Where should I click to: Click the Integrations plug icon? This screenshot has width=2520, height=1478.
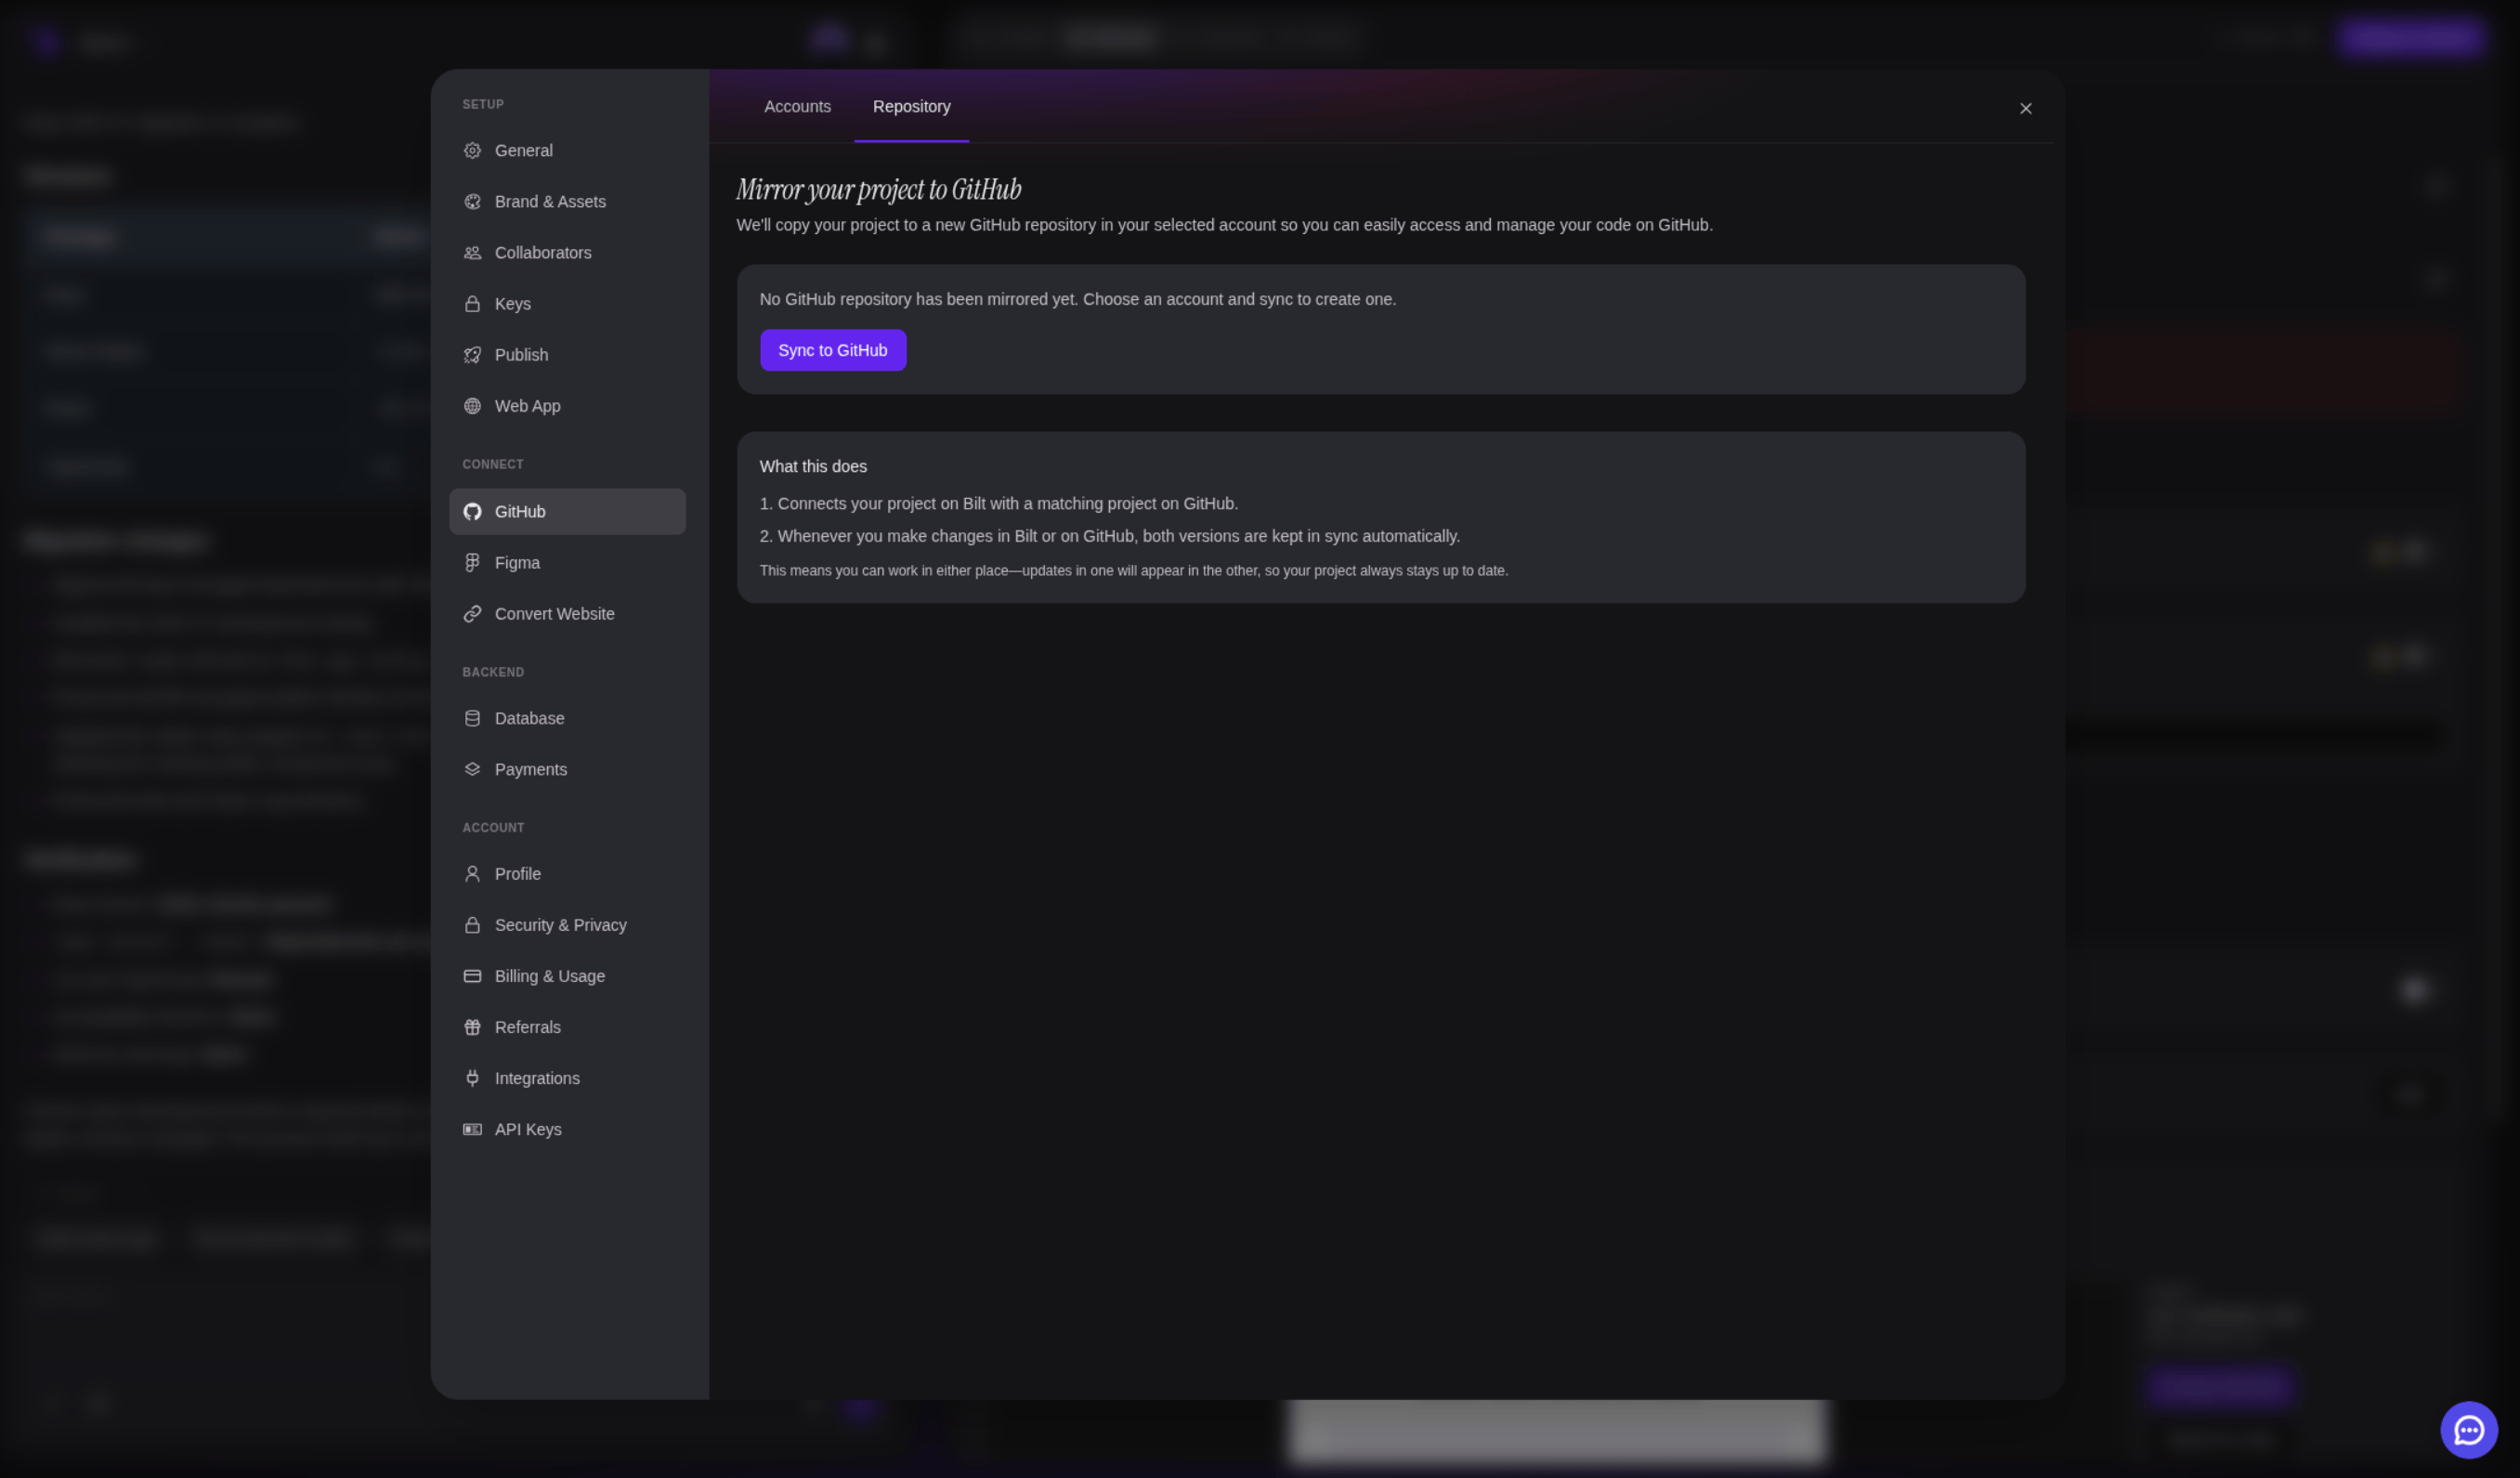coord(472,1077)
